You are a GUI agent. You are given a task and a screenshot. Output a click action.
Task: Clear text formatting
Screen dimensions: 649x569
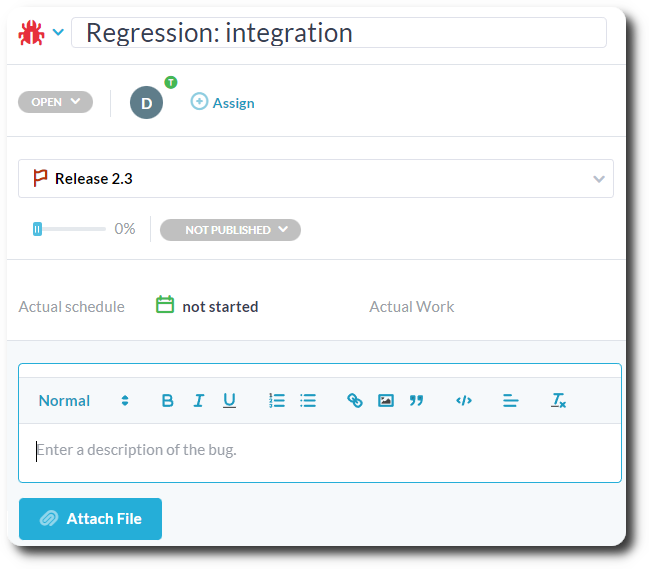click(559, 401)
